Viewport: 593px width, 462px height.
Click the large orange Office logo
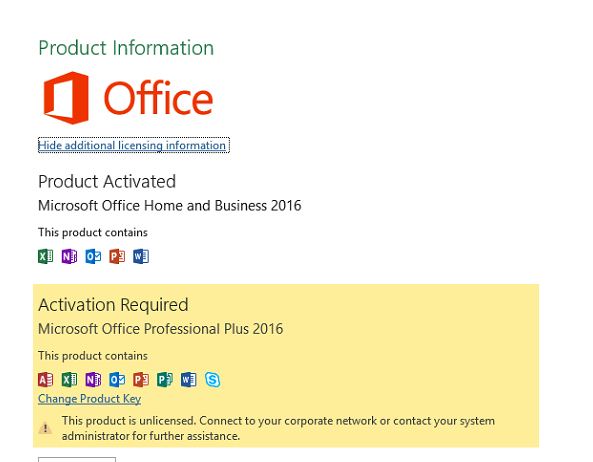[x=128, y=98]
